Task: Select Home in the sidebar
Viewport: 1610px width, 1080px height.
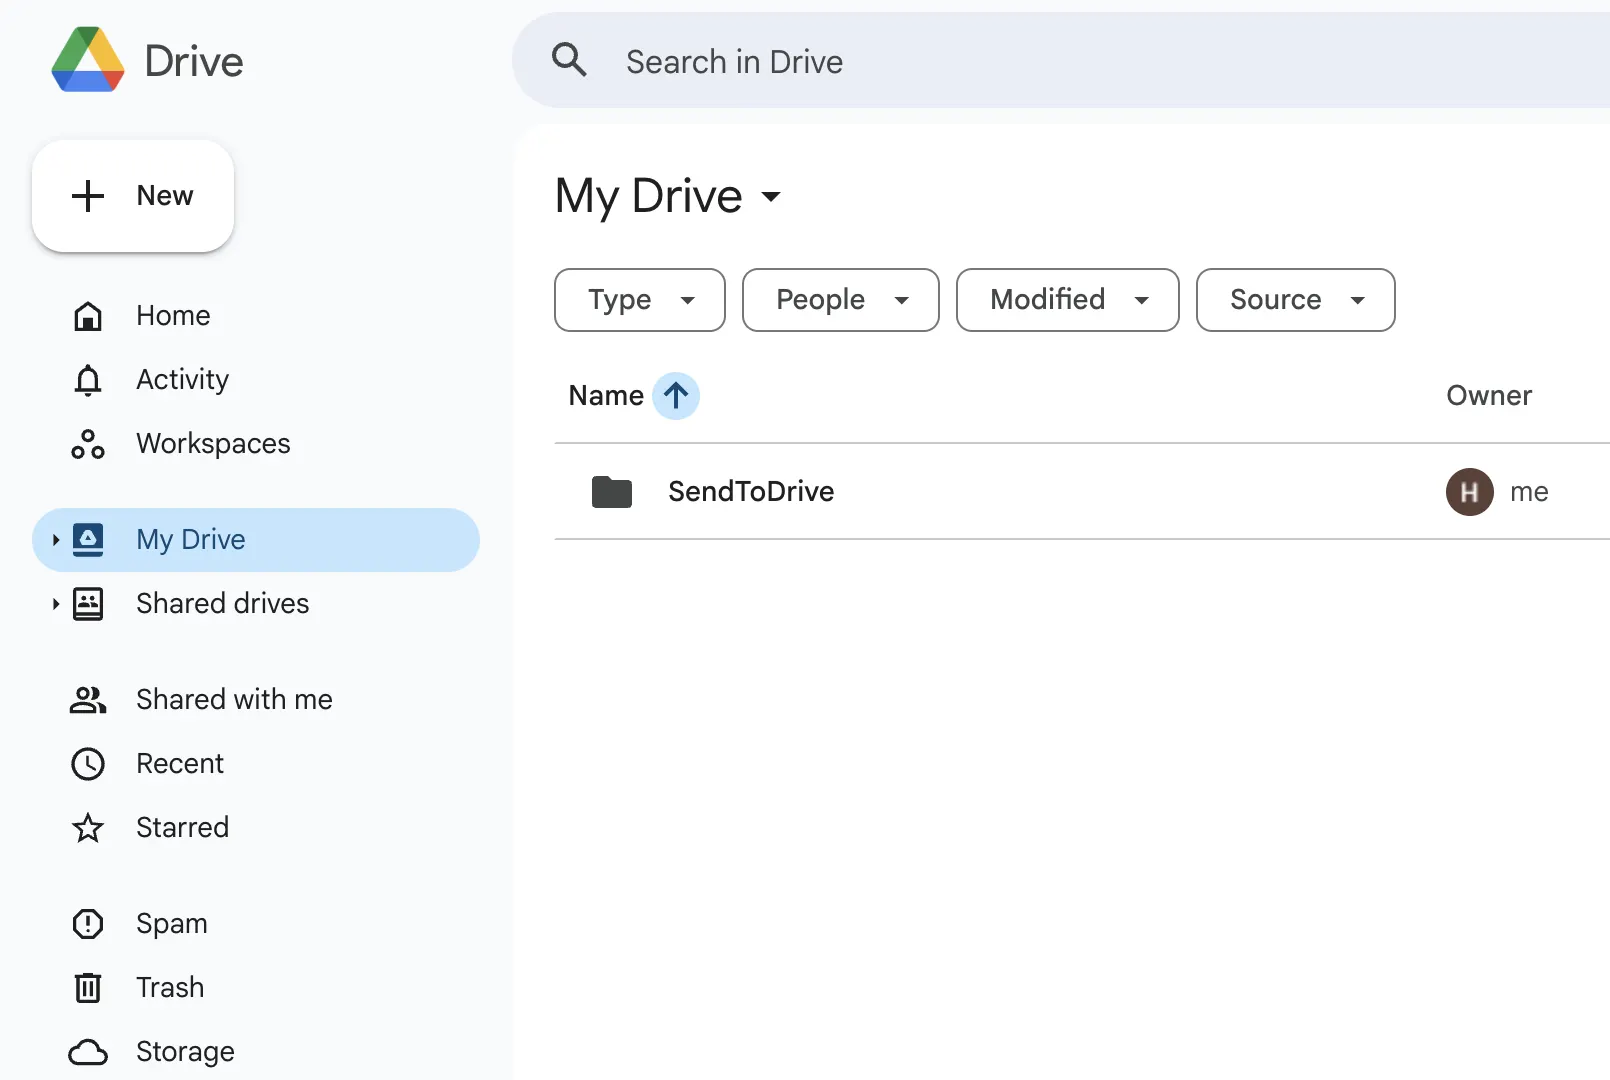Action: (172, 315)
